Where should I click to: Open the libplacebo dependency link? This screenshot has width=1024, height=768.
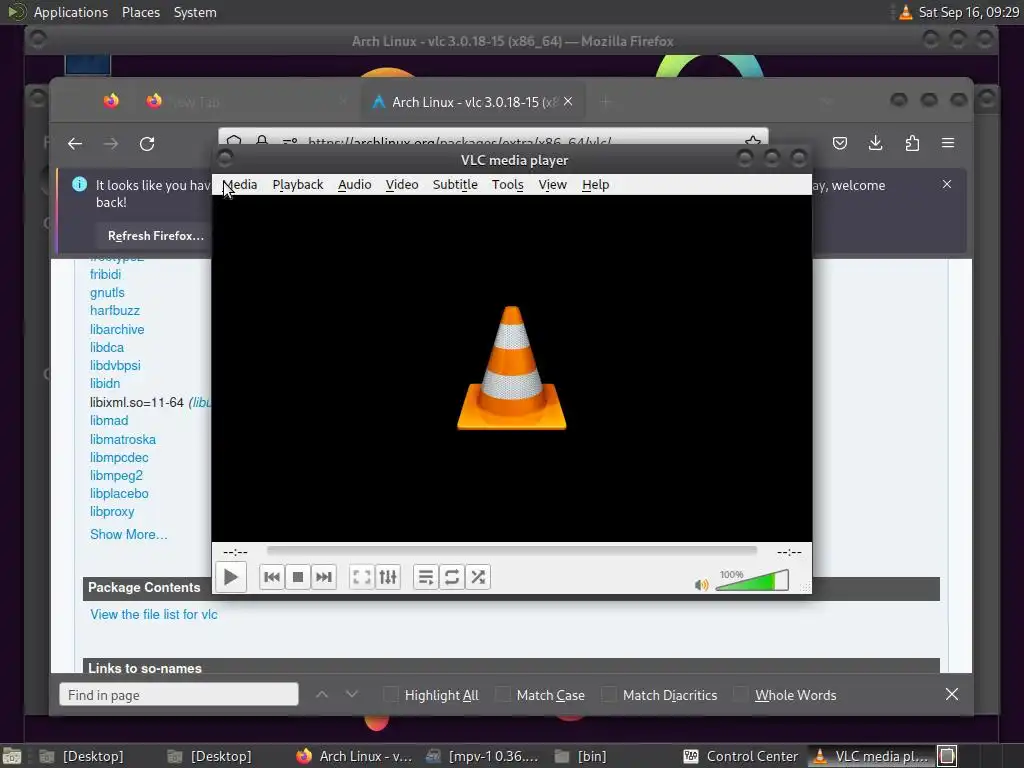(x=119, y=493)
